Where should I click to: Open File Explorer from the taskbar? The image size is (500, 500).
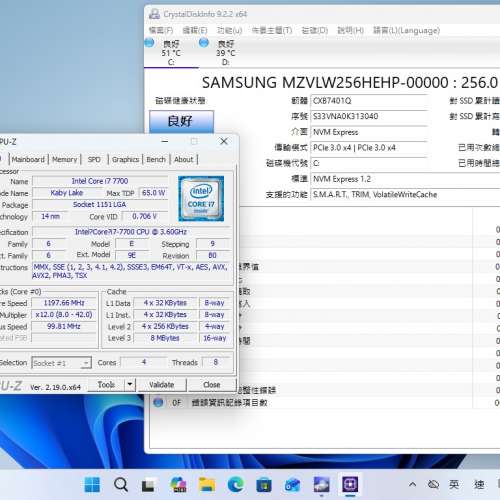(x=207, y=485)
